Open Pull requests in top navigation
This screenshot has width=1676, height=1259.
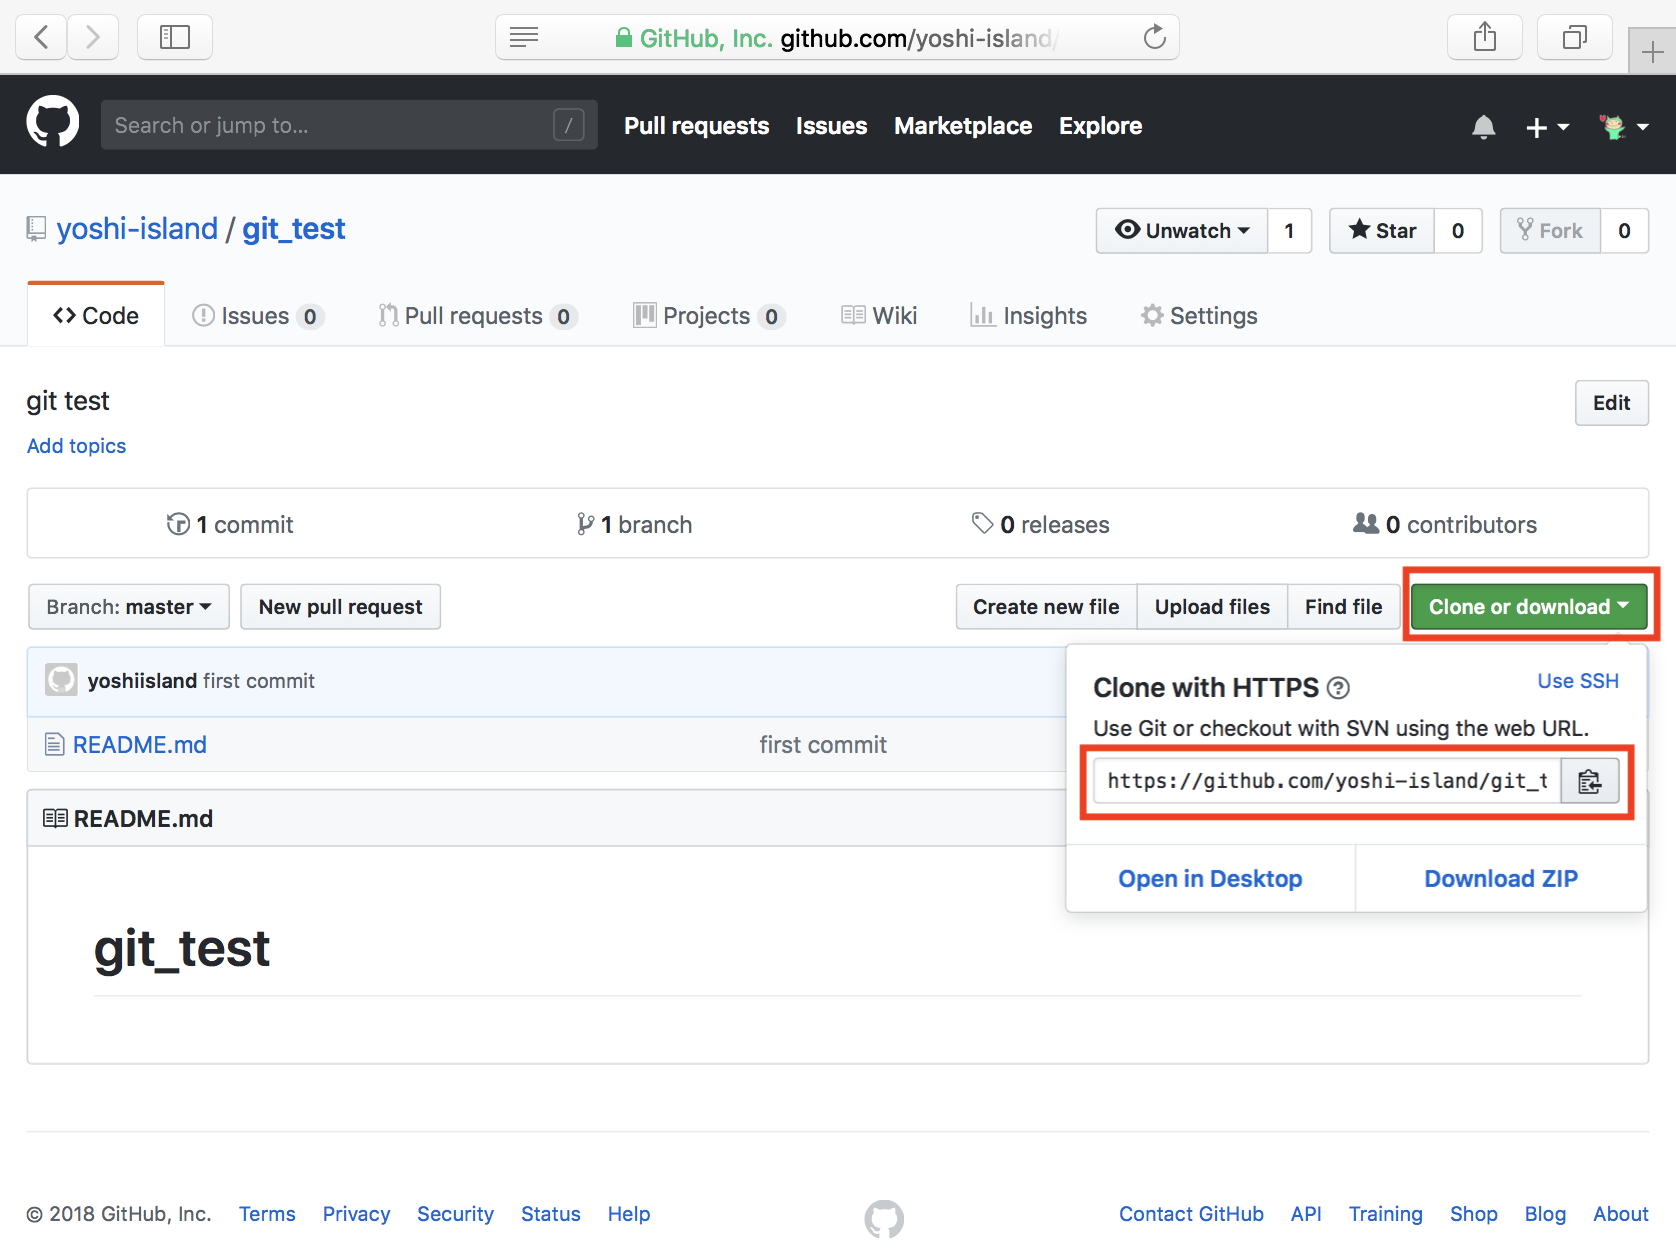click(x=696, y=126)
